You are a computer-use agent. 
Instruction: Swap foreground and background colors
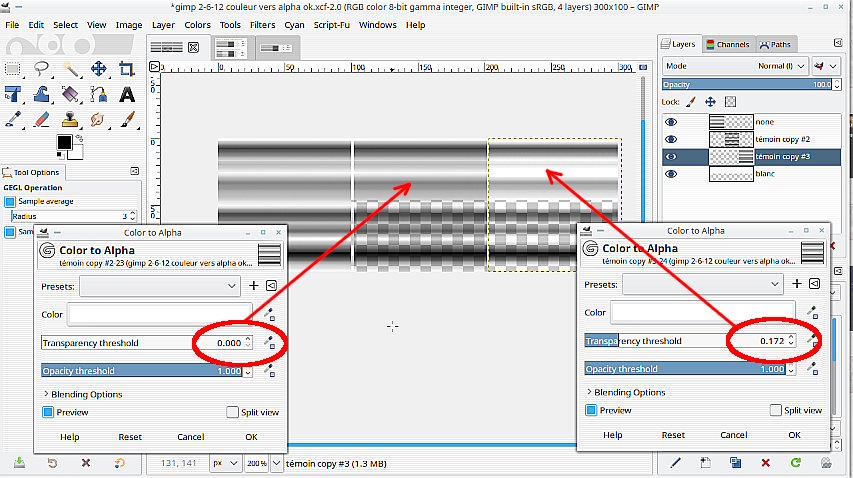[x=79, y=138]
